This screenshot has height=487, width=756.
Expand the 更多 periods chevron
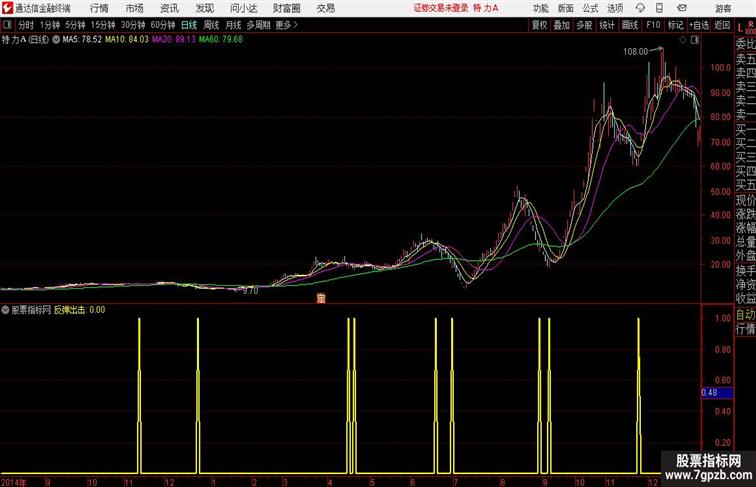point(296,25)
